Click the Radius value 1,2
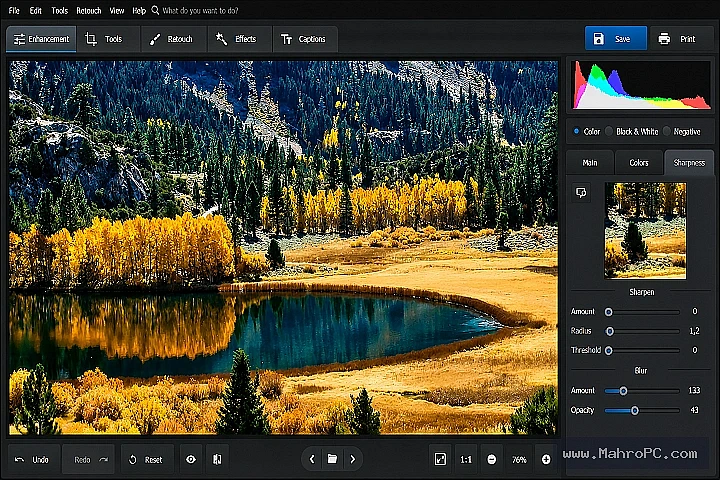The height and width of the screenshot is (480, 720). [694, 331]
